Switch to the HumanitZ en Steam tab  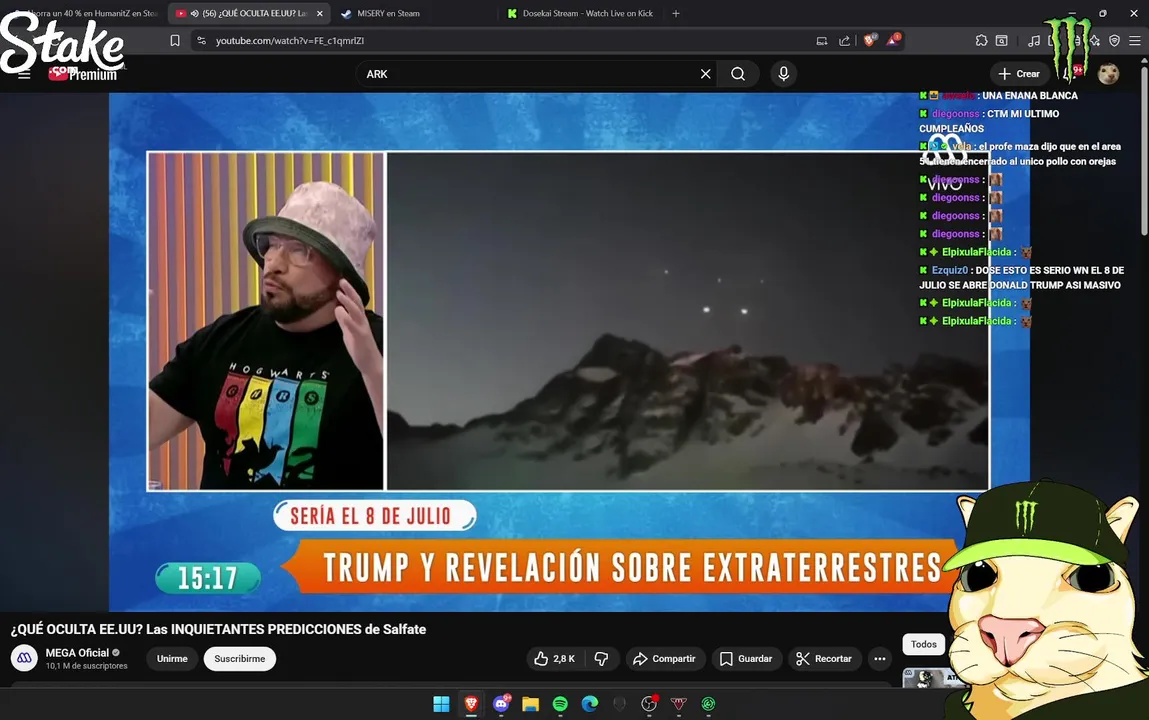(x=86, y=13)
